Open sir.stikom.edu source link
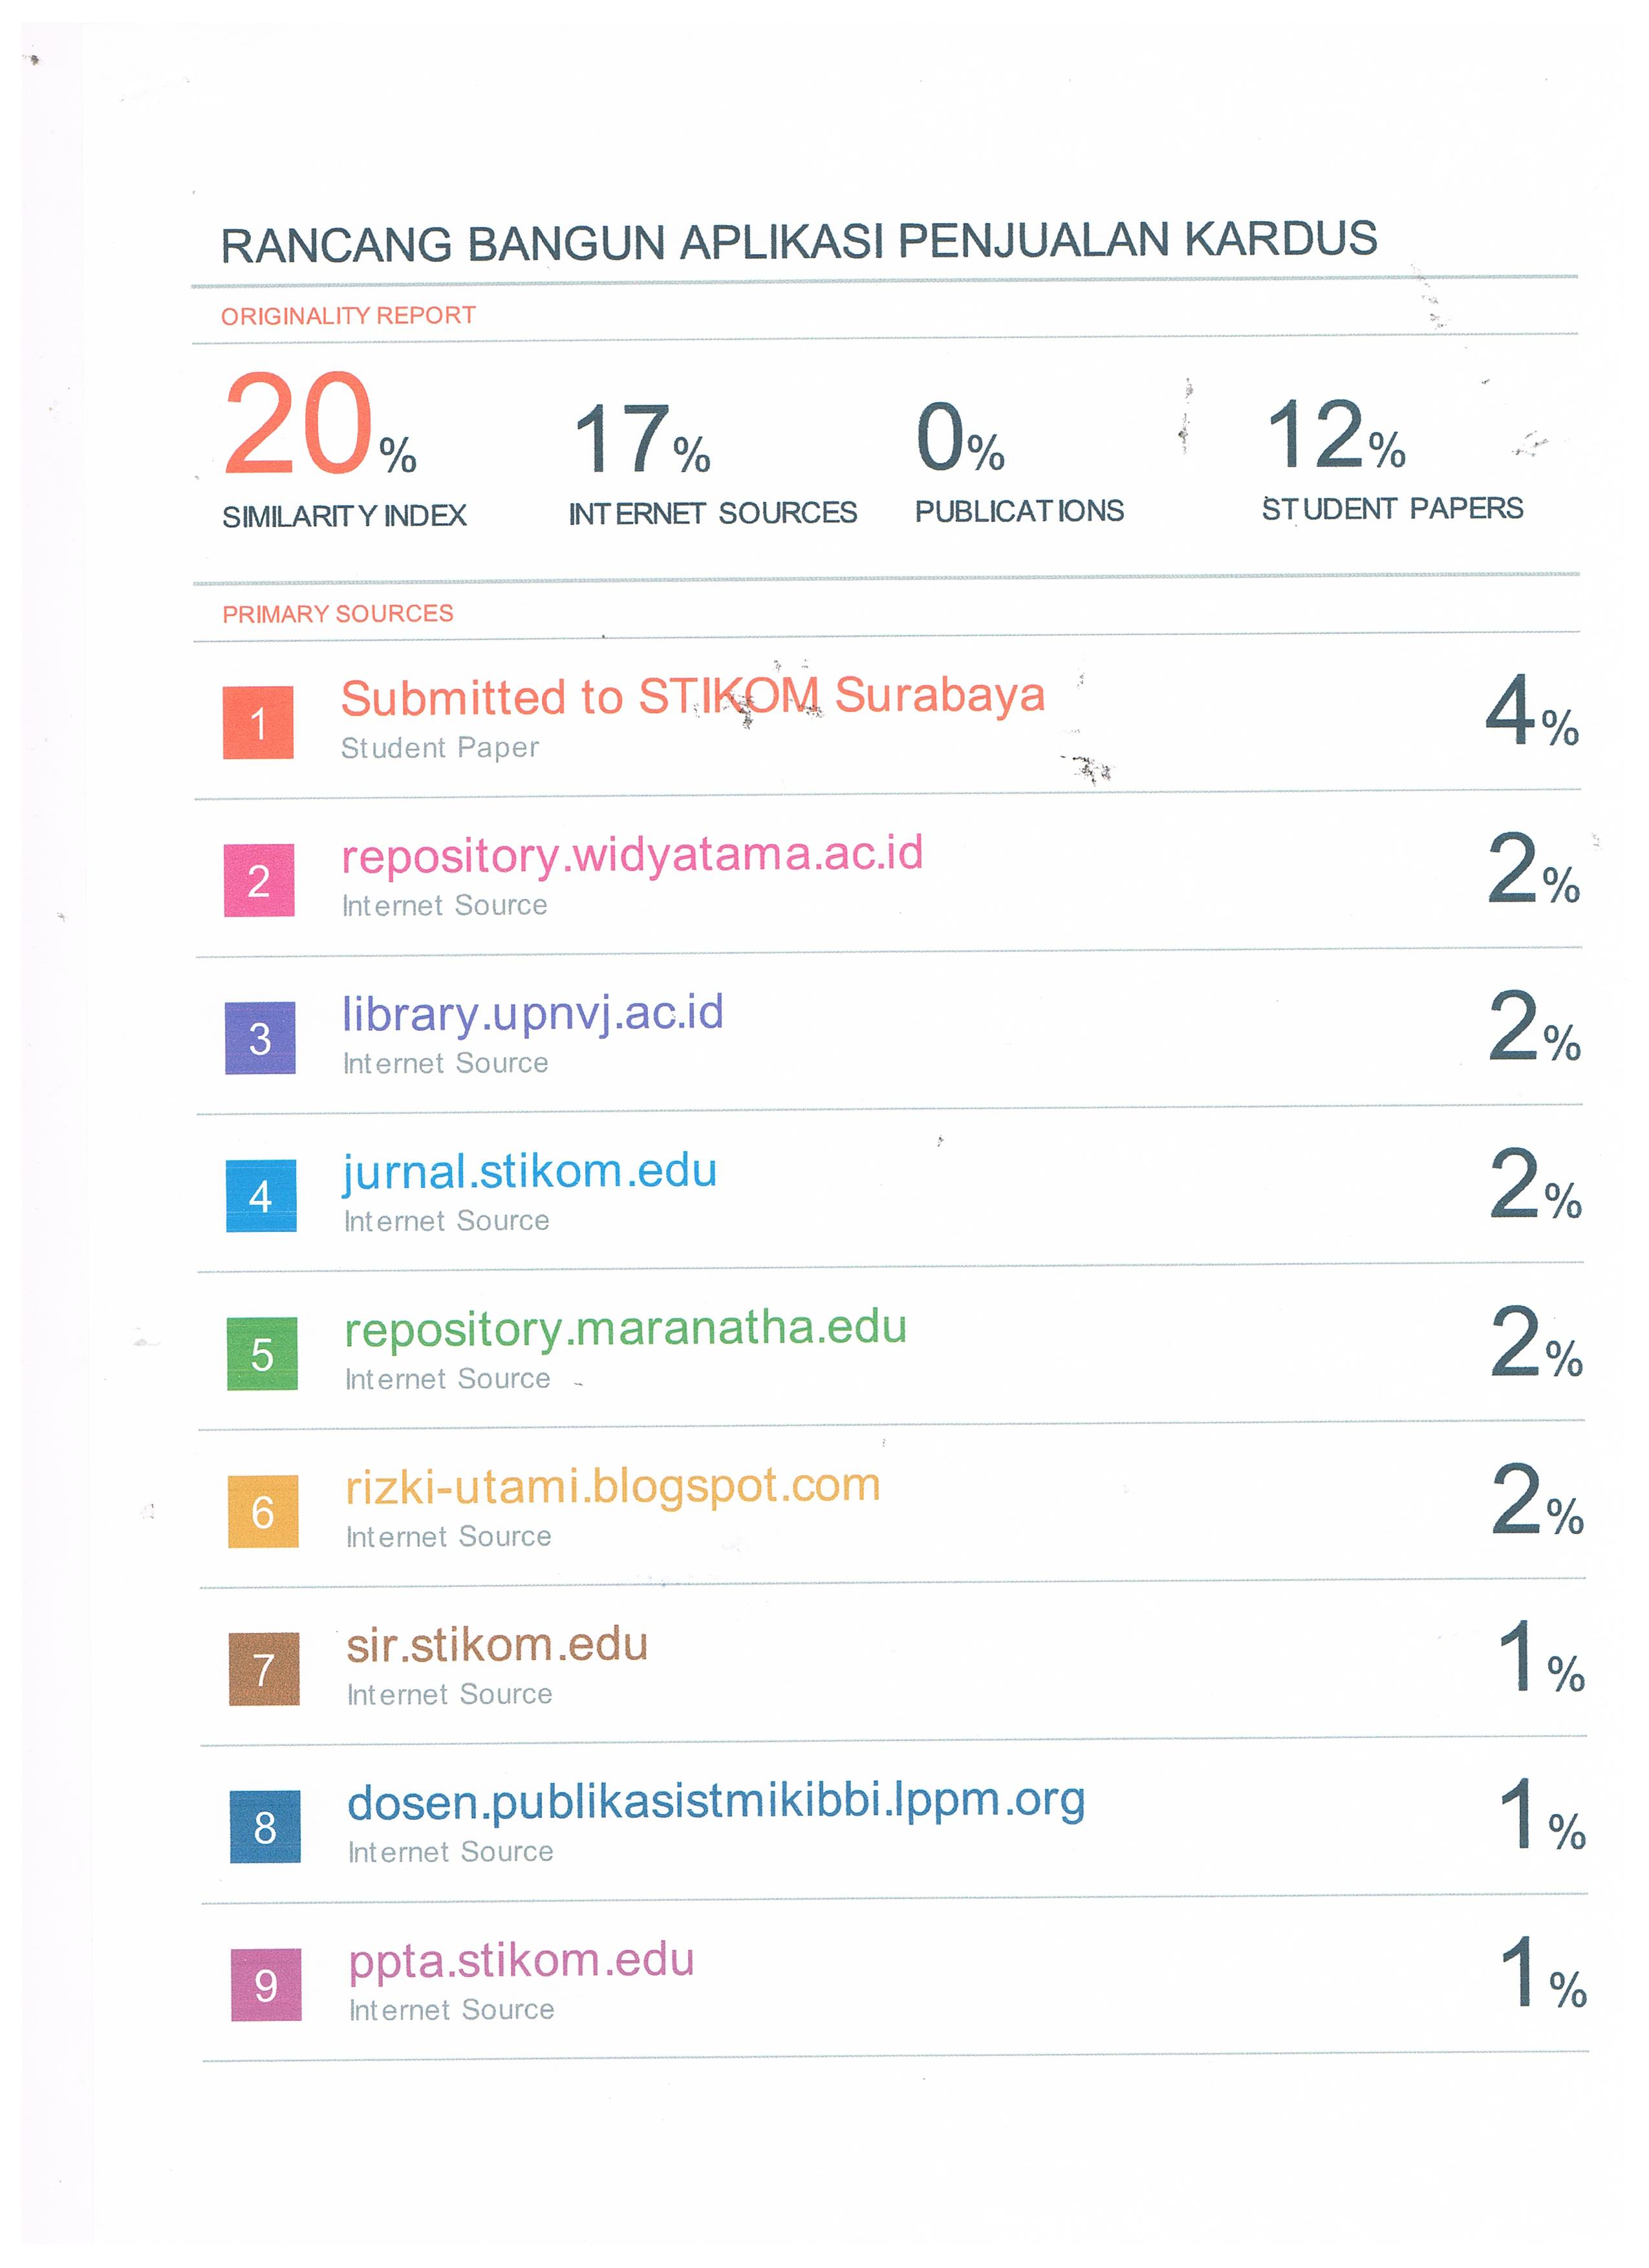This screenshot has width=1649, height=2268. [497, 1645]
